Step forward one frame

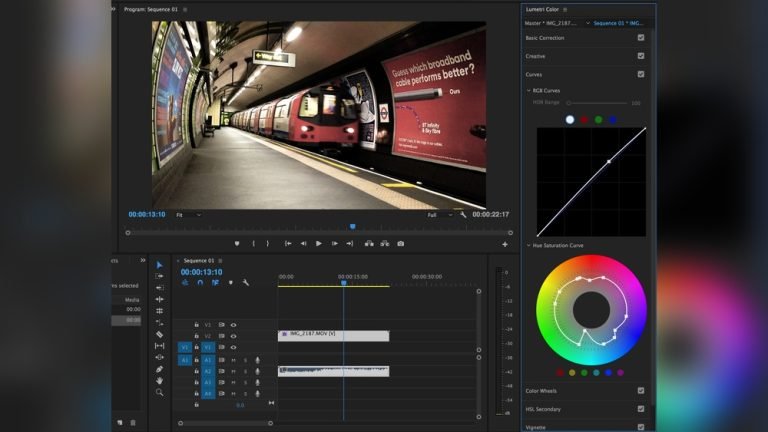(x=335, y=243)
